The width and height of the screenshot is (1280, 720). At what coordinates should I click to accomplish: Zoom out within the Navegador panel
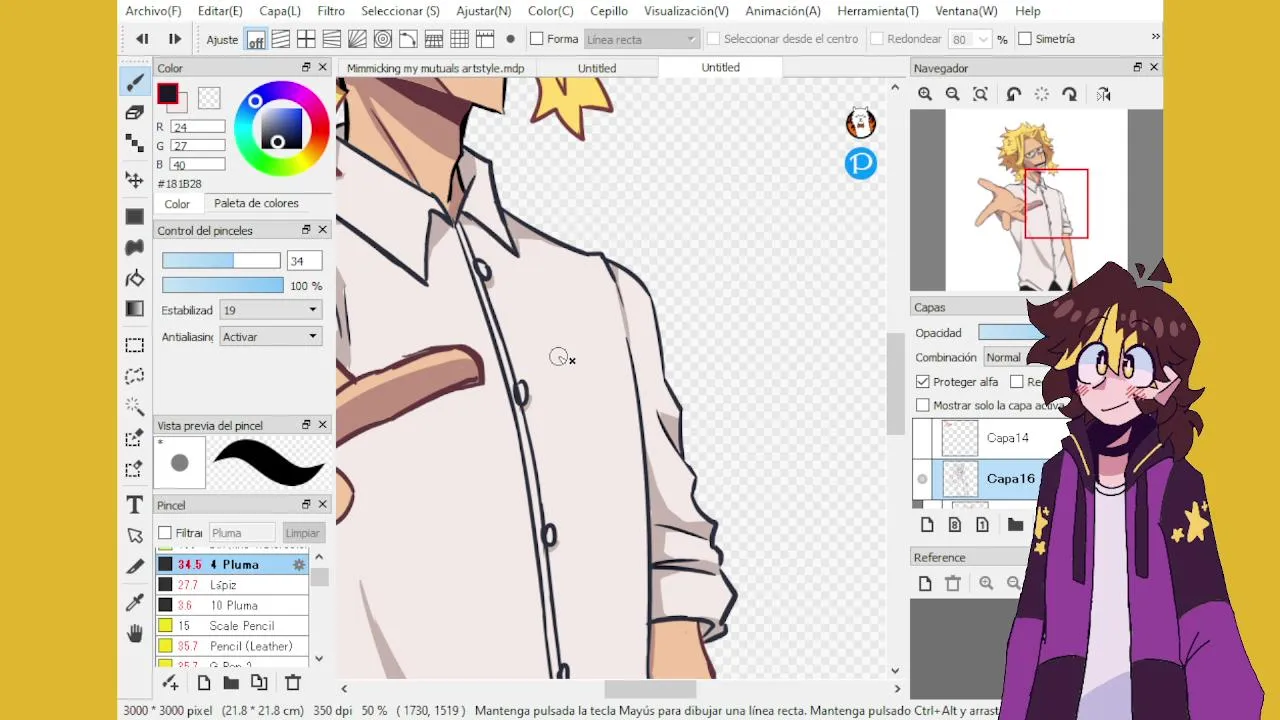click(x=953, y=94)
